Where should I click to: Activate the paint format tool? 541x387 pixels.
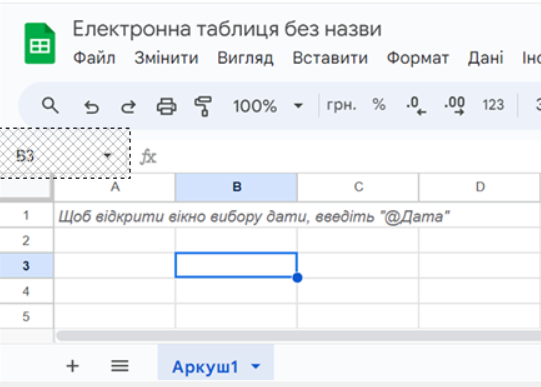point(203,106)
